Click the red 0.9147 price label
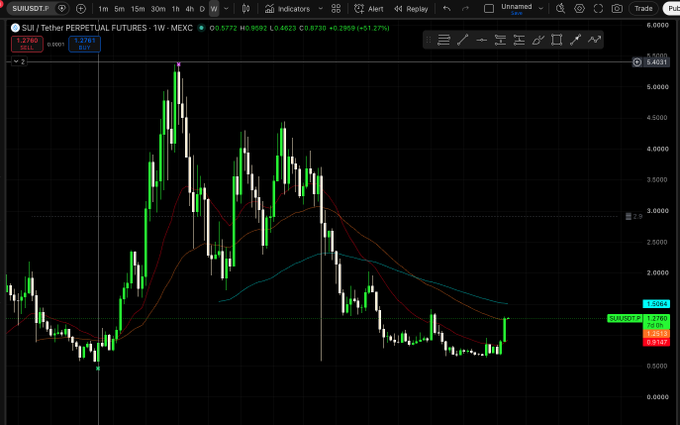This screenshot has height=425, width=680. point(657,342)
